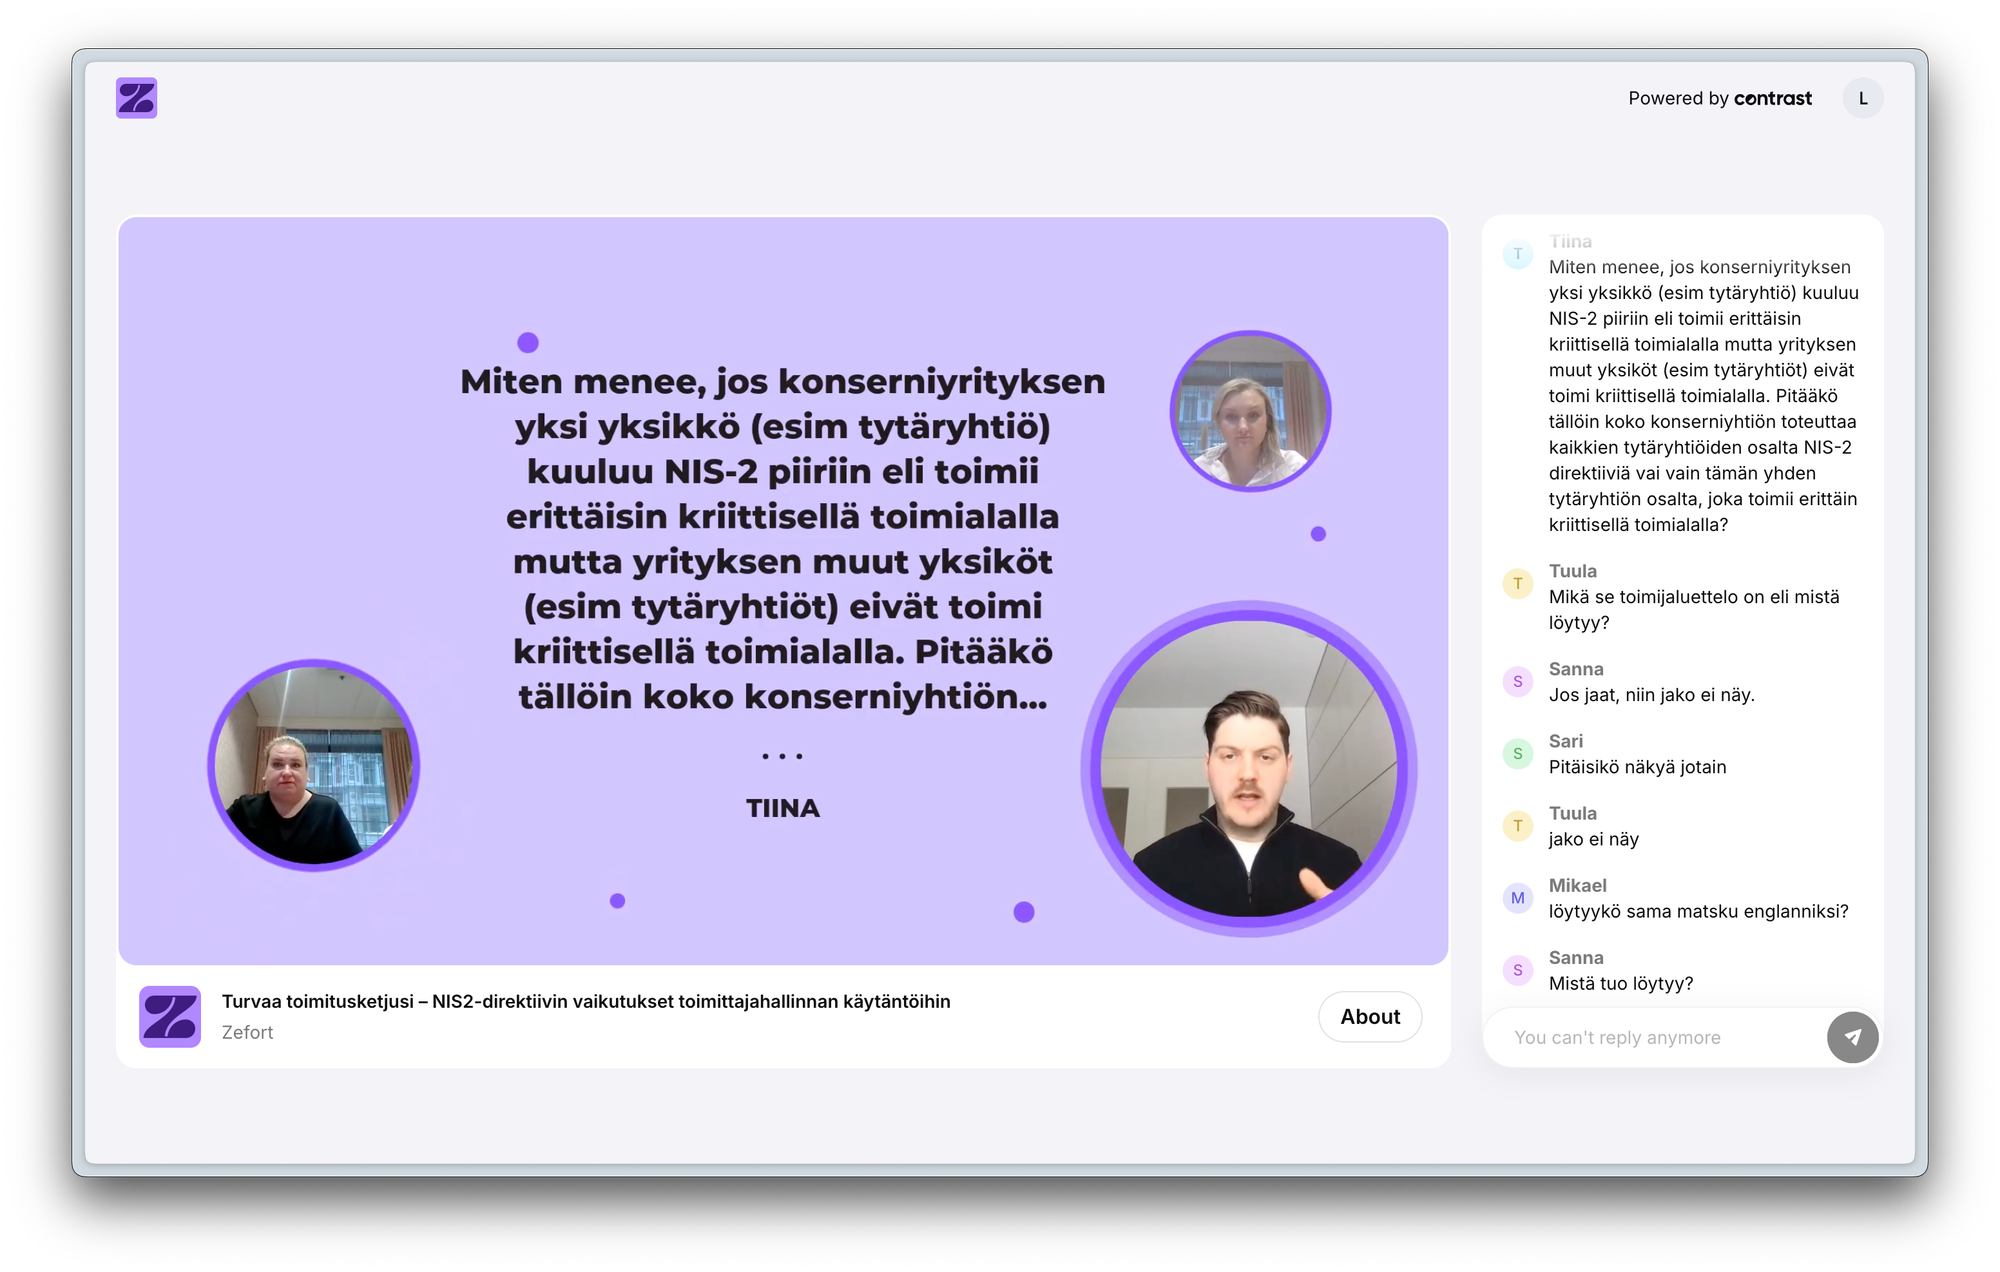Click the 'TIINA' name on the video slide
The width and height of the screenshot is (2000, 1272).
(782, 808)
